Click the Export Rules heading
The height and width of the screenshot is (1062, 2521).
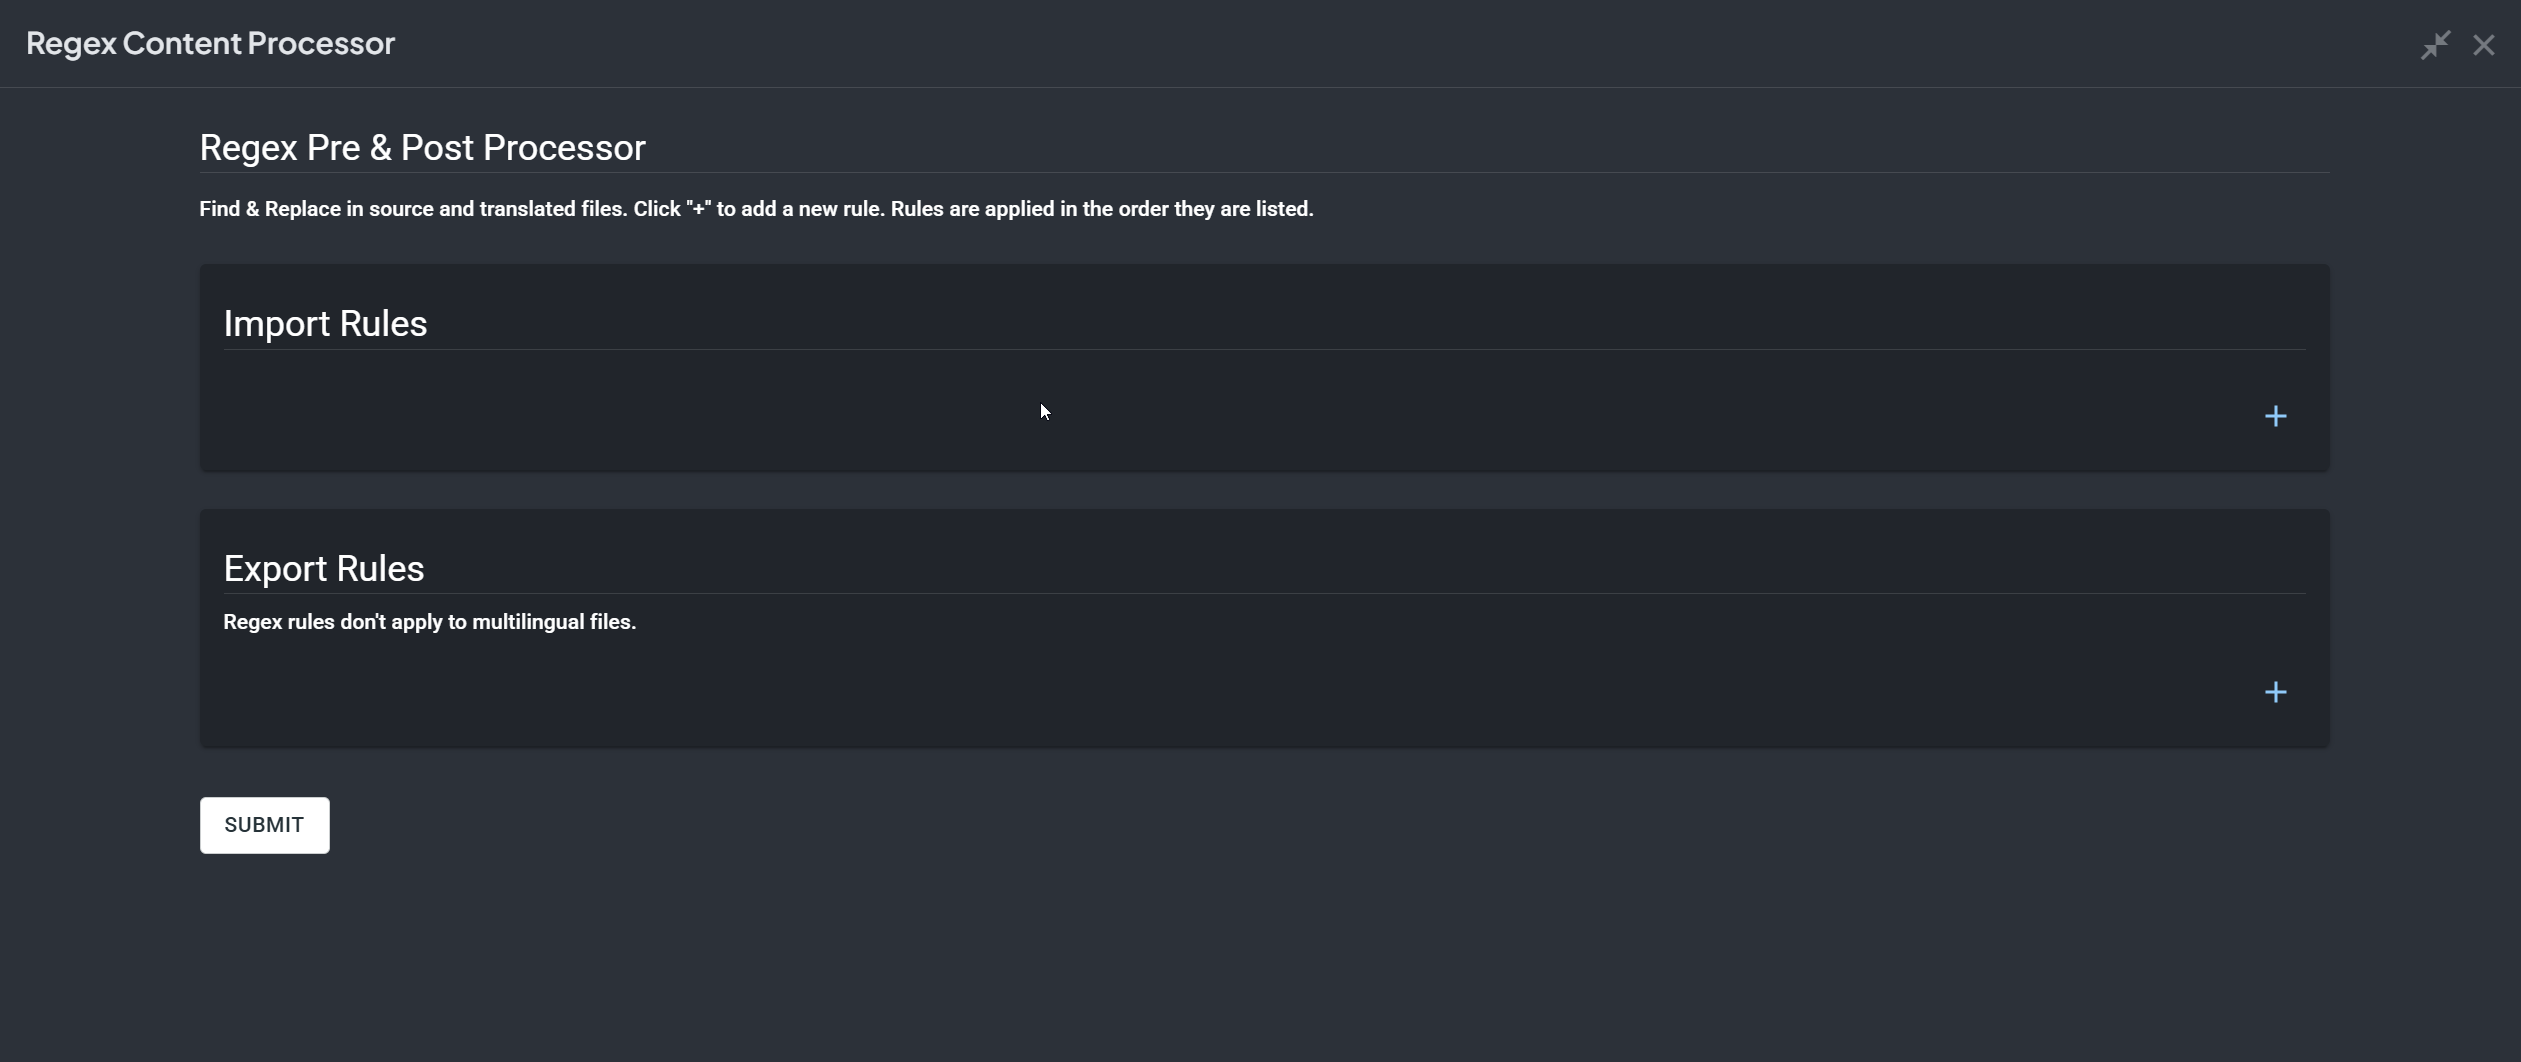coord(324,569)
